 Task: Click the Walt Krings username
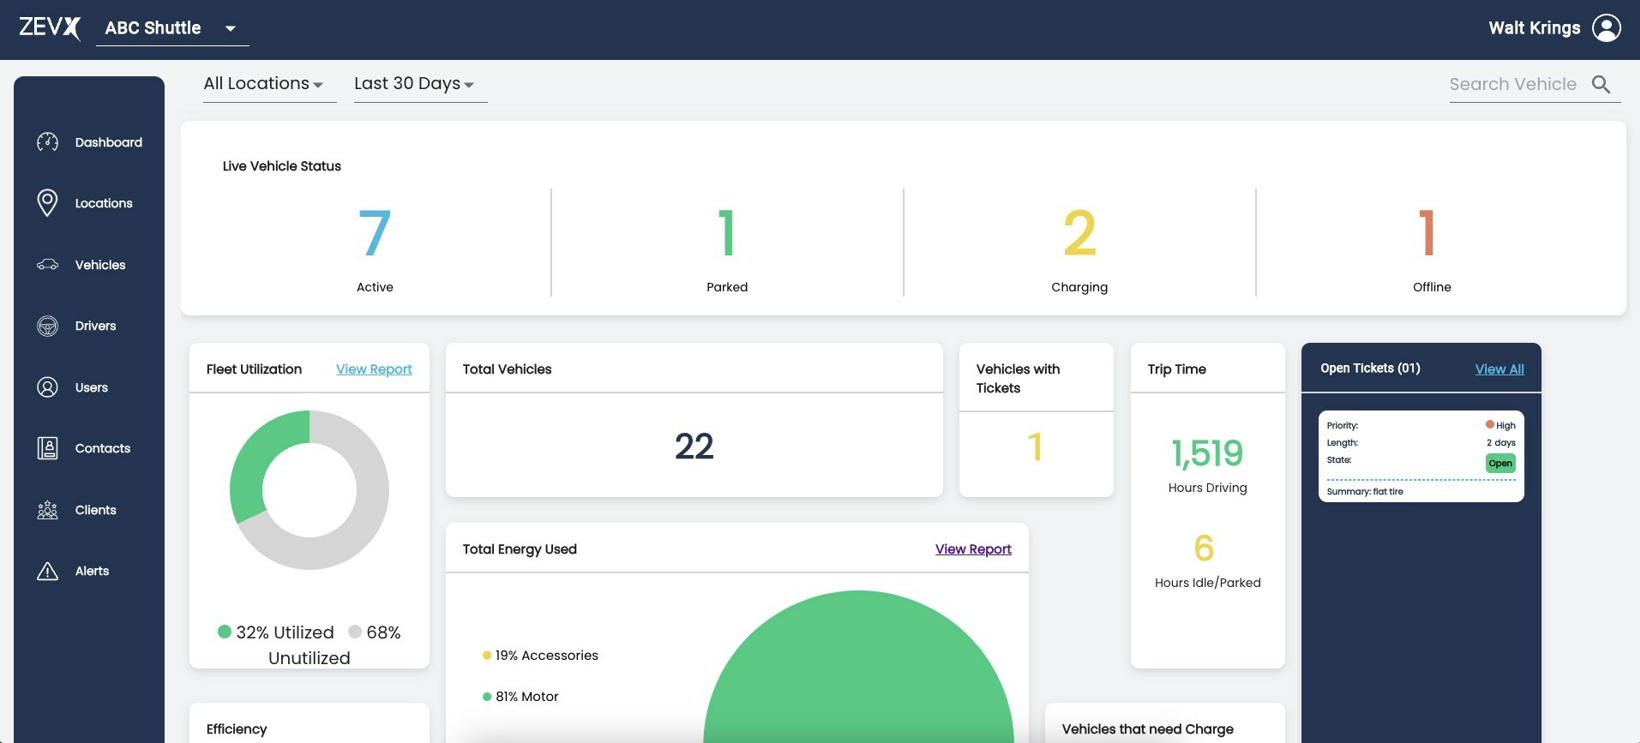click(x=1534, y=28)
